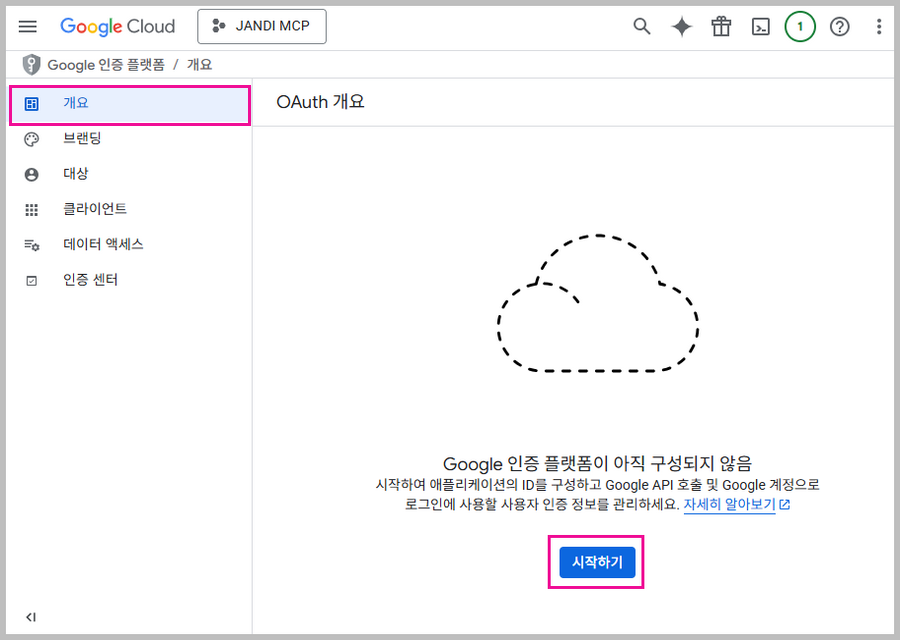Click the 시작하기 button

597,562
